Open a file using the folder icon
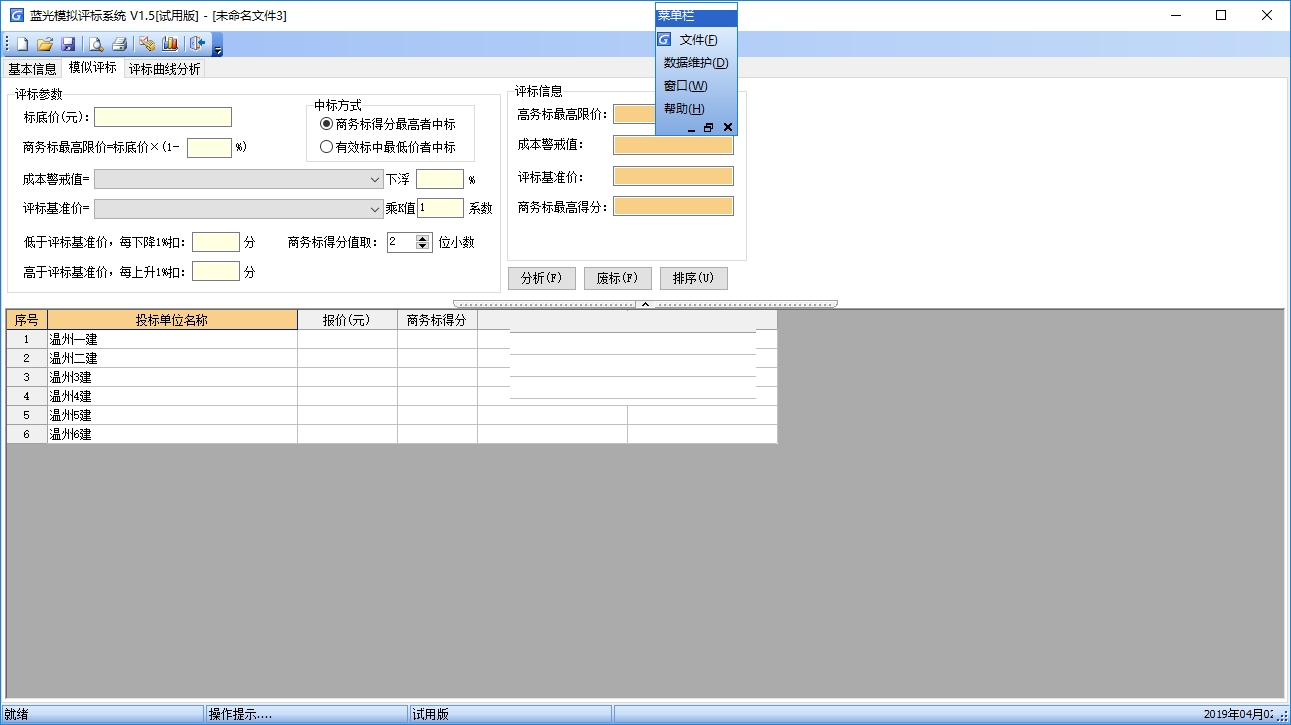 pyautogui.click(x=45, y=44)
